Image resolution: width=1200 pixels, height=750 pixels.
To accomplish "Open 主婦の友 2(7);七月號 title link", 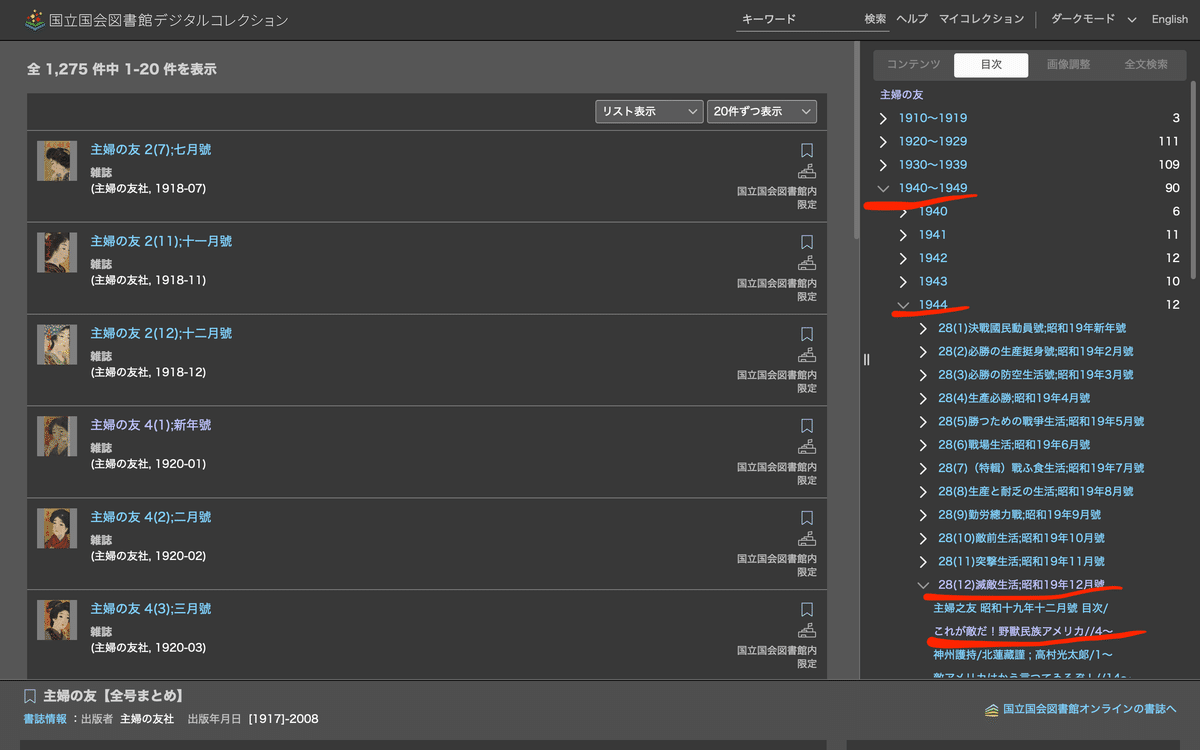I will (151, 150).
